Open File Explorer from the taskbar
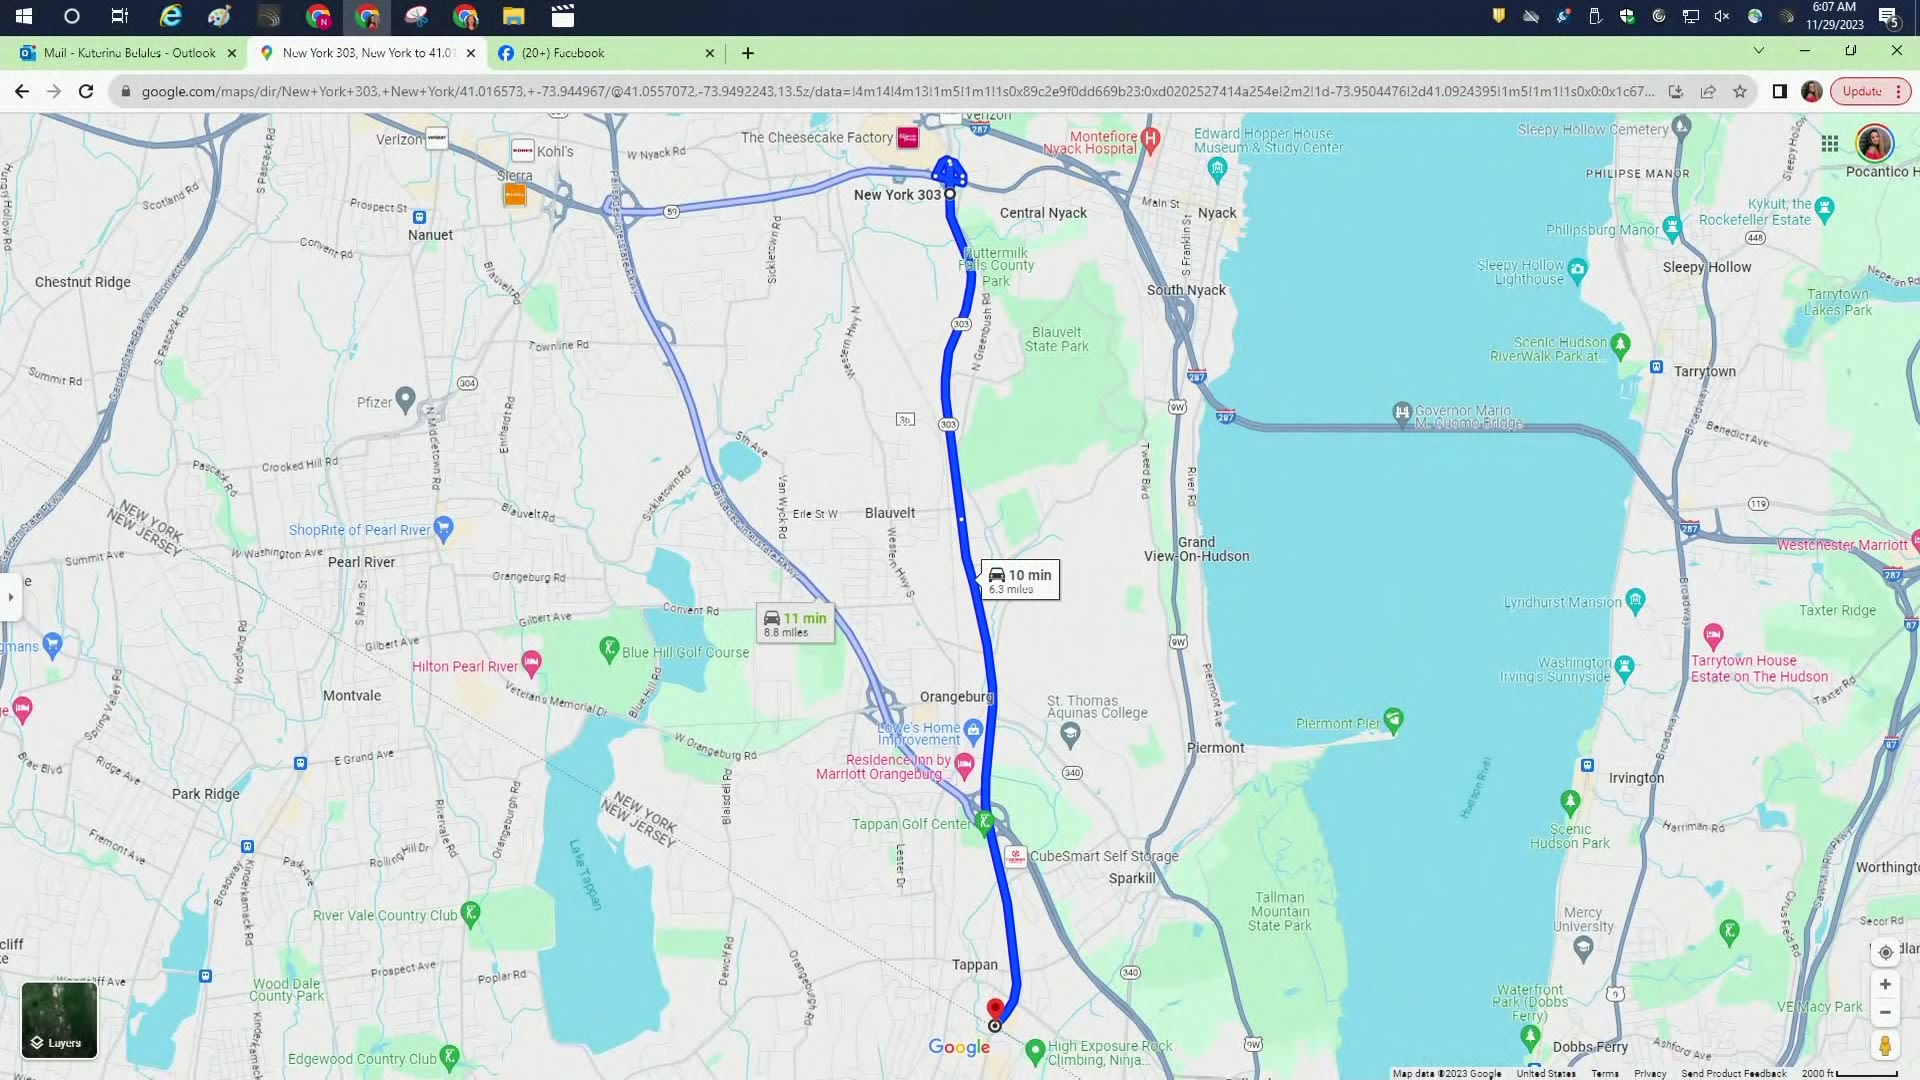The image size is (1920, 1080). 514,17
